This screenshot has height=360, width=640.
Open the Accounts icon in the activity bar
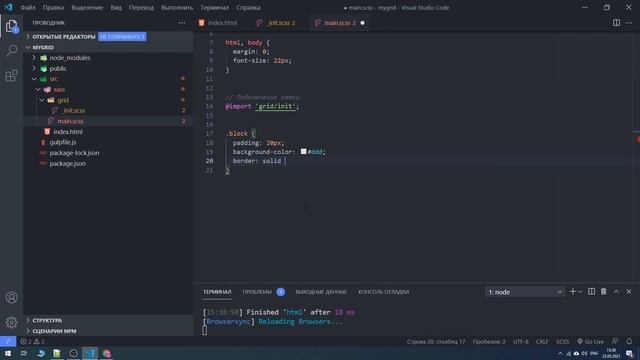tap(11, 298)
